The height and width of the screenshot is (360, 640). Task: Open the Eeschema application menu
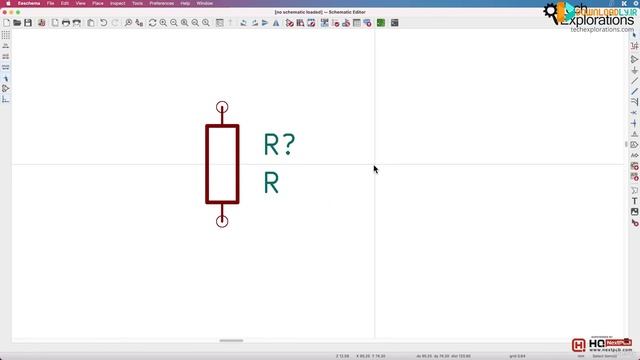coord(29,3)
